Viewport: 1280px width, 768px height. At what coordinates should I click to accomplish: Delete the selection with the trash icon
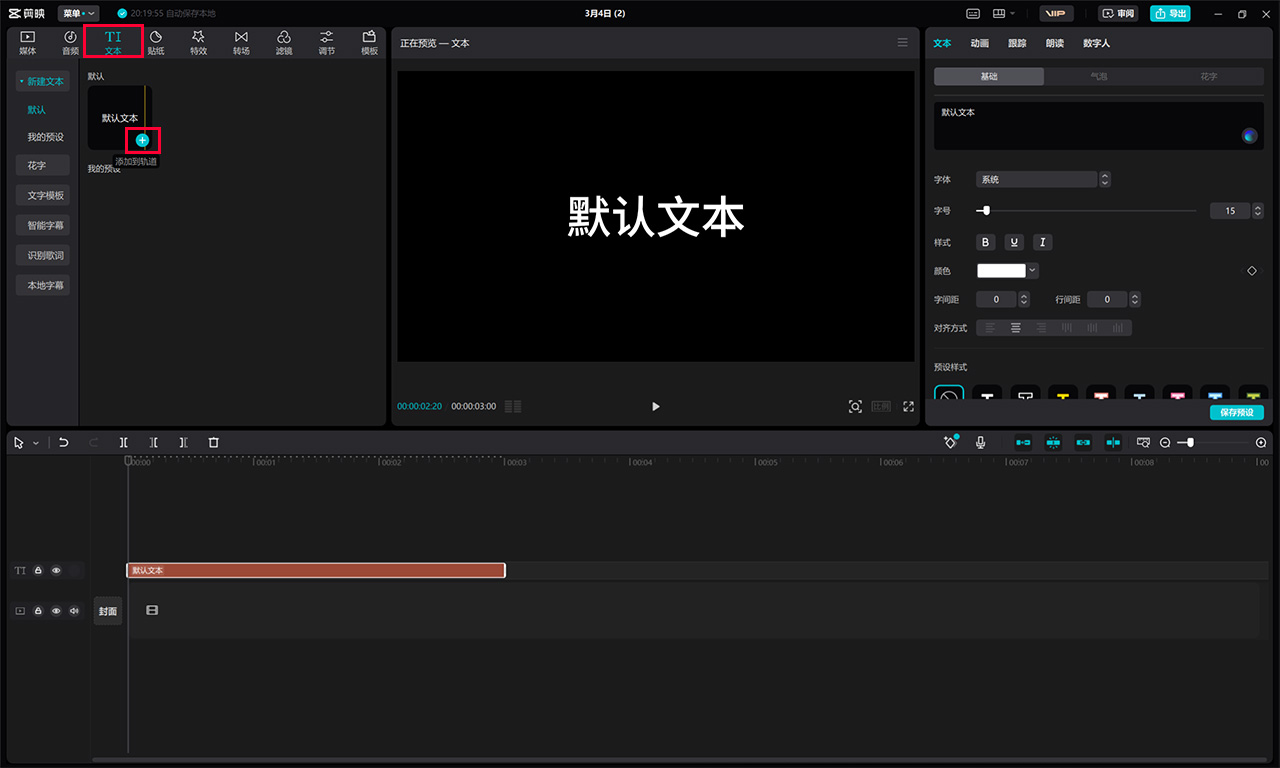pyautogui.click(x=213, y=442)
